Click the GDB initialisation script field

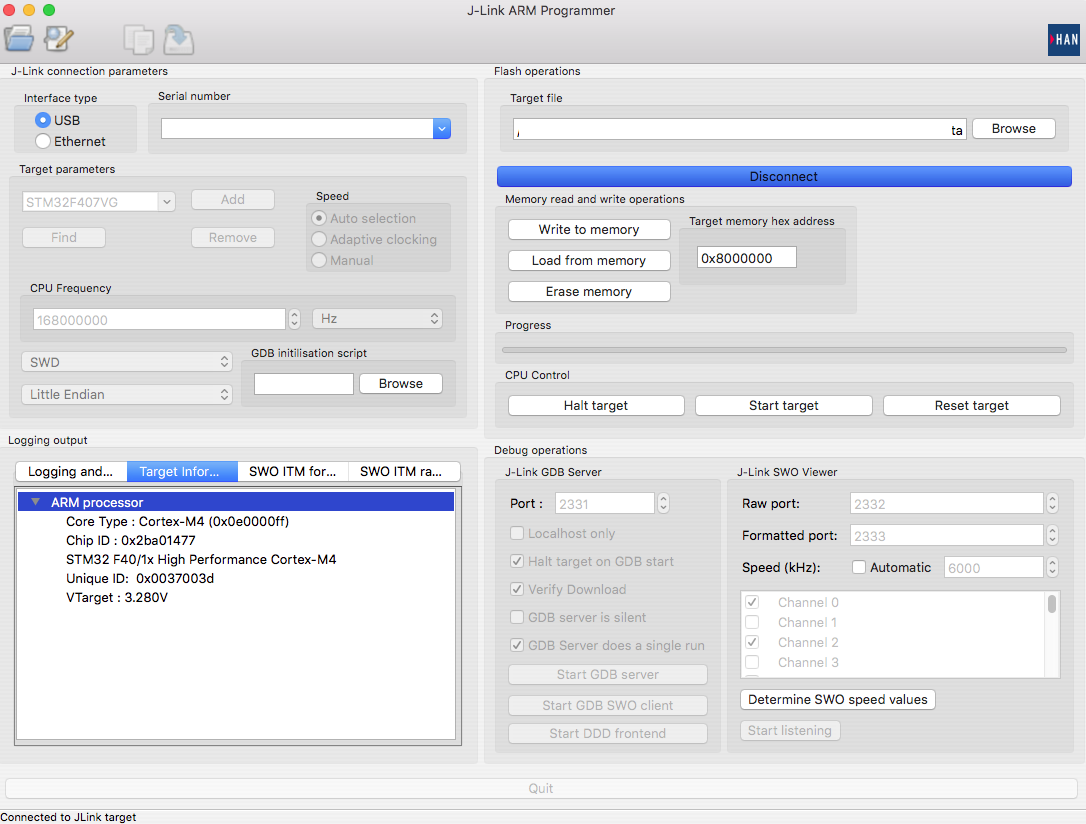click(303, 384)
